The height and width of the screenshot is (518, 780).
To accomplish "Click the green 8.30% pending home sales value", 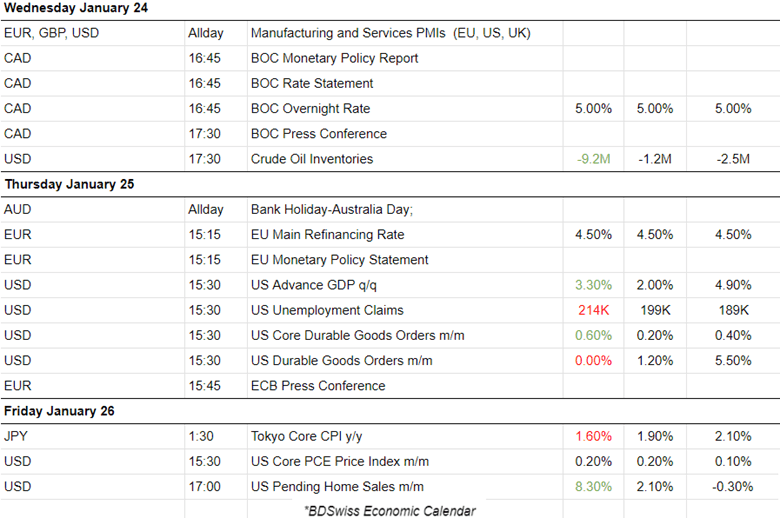I will [593, 486].
